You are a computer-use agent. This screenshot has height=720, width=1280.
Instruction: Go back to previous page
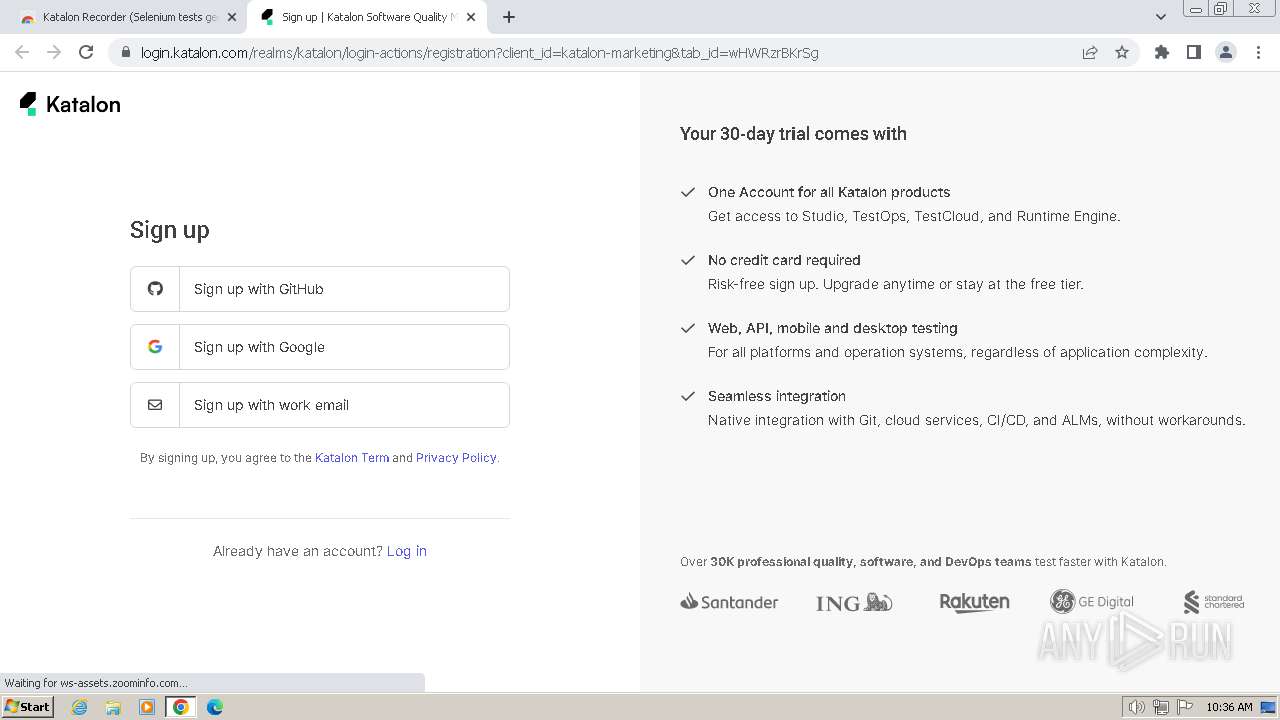tap(22, 52)
